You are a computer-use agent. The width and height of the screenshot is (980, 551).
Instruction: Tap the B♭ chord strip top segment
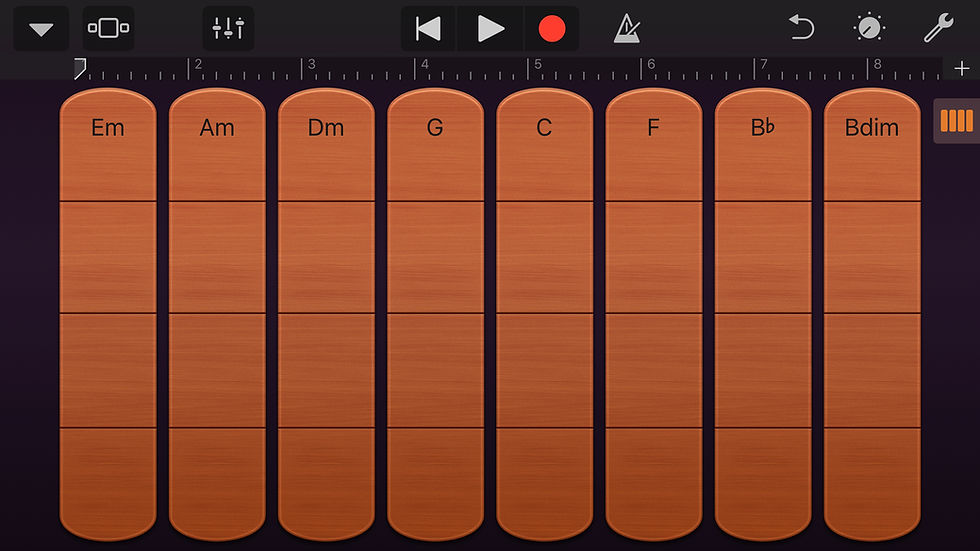pyautogui.click(x=762, y=145)
